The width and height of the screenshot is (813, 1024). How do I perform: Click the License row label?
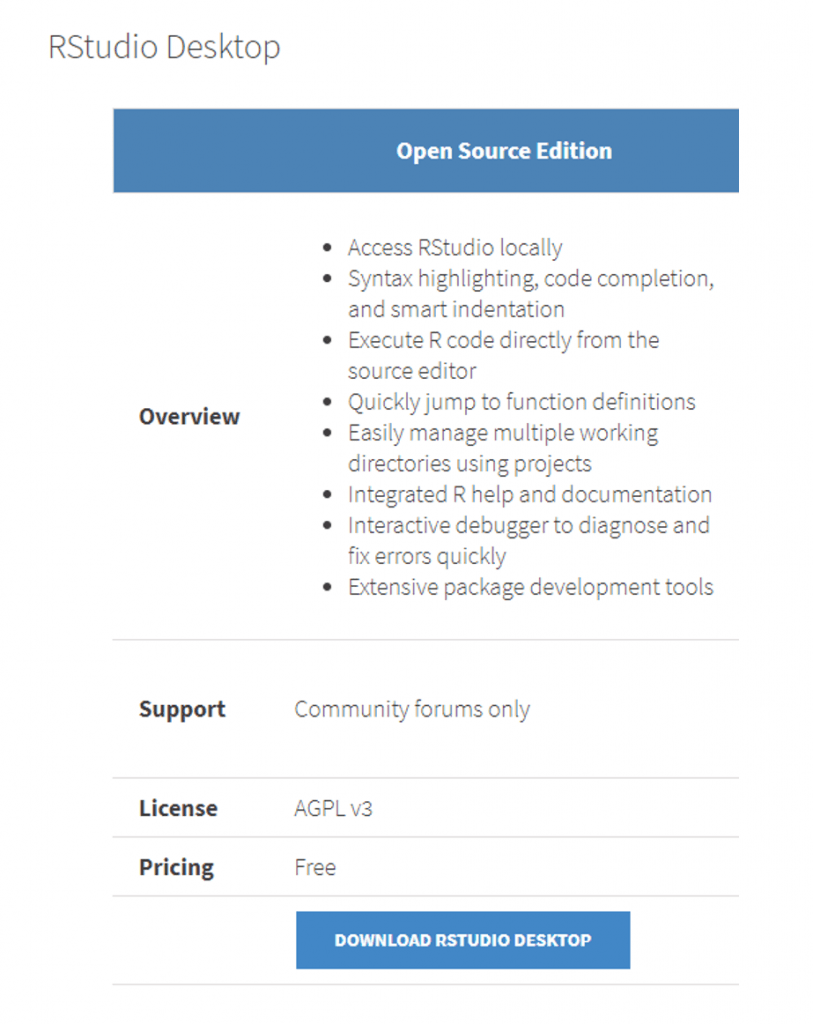178,808
